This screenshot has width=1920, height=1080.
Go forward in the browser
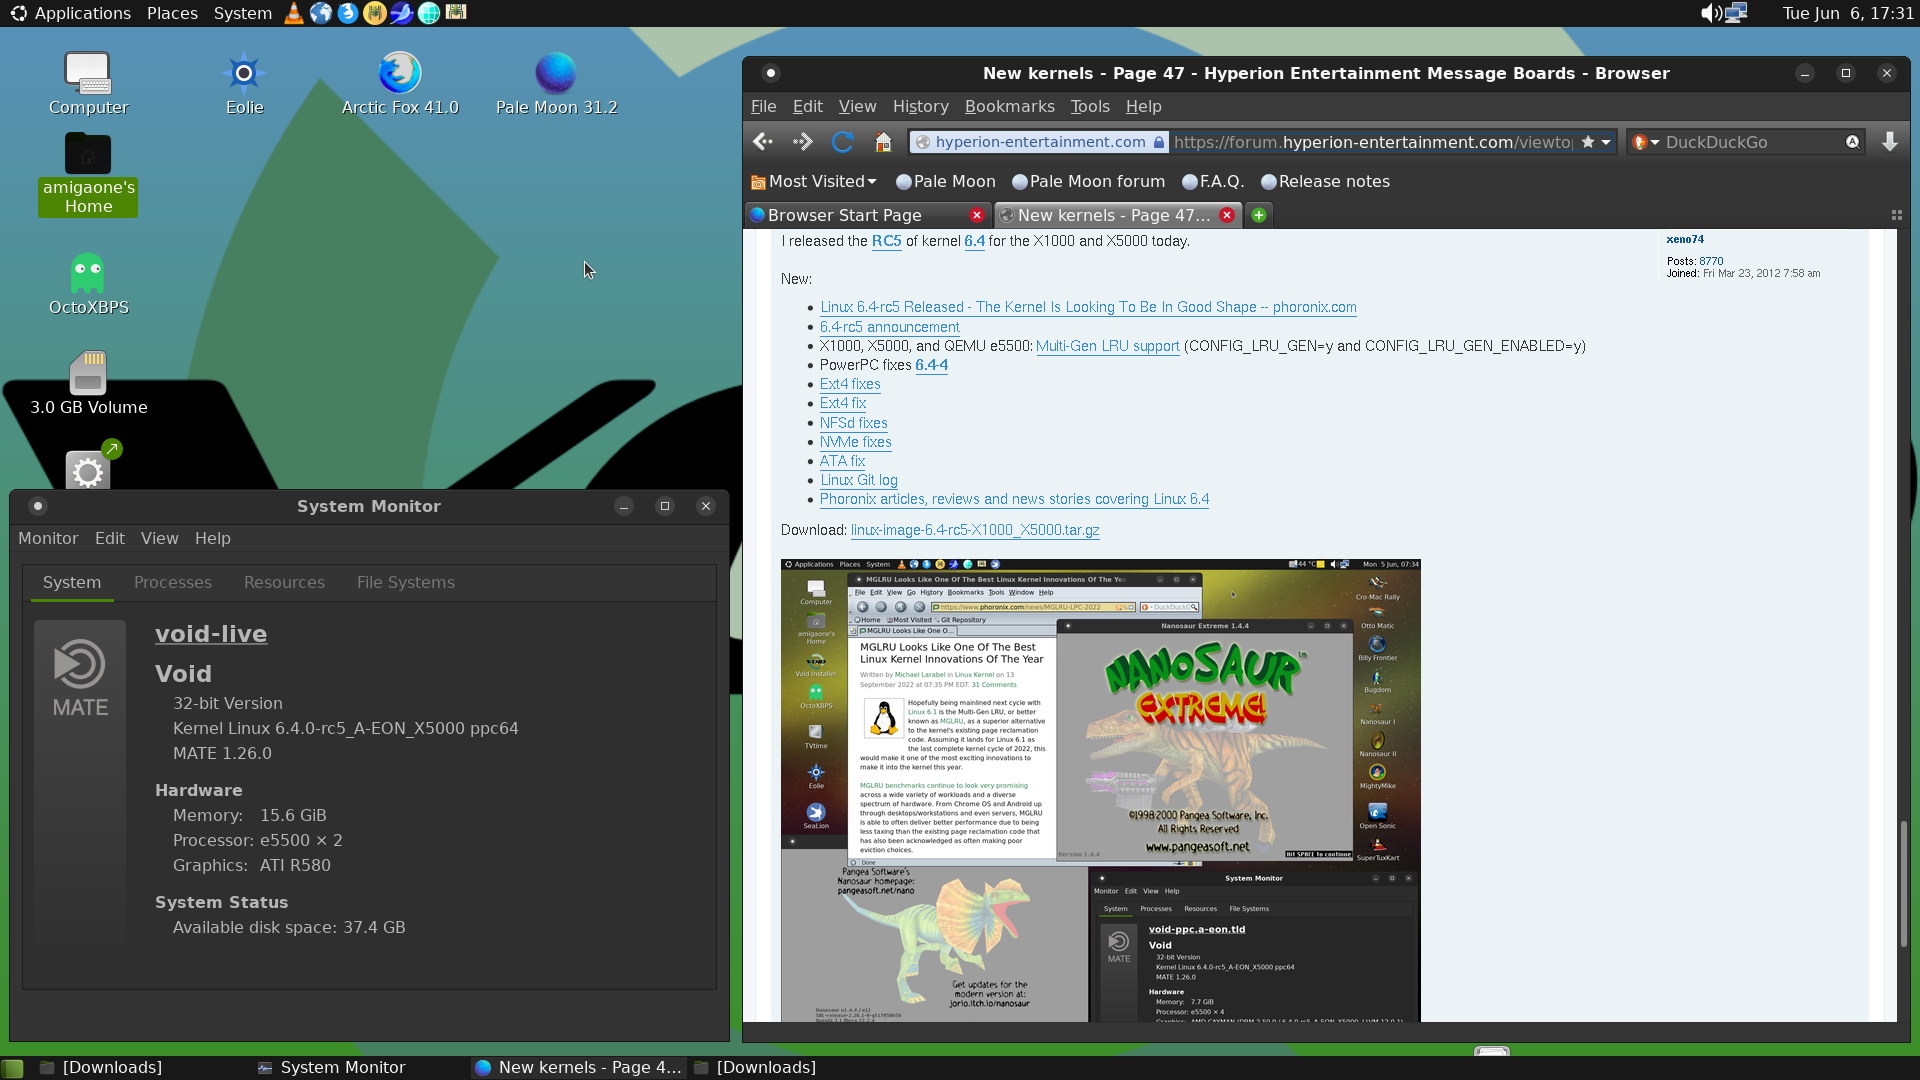(802, 142)
